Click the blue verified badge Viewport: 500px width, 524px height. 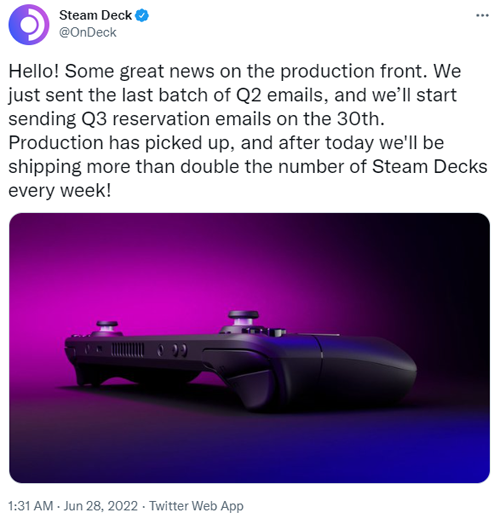point(142,15)
